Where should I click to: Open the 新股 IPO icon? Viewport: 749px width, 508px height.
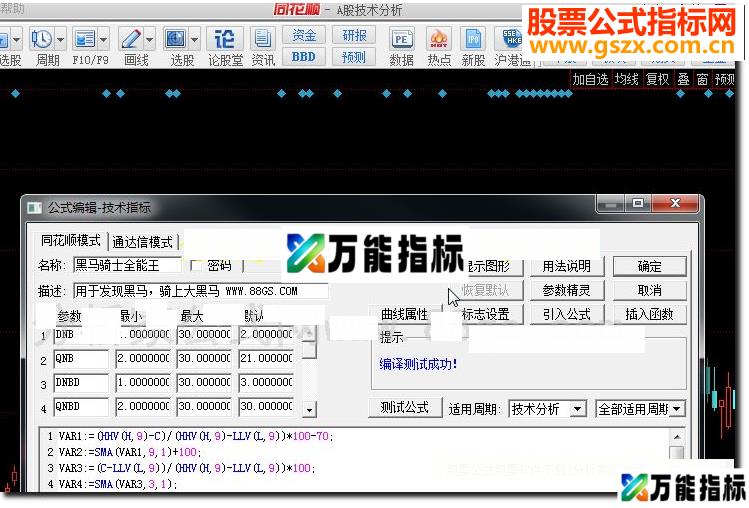coord(473,39)
